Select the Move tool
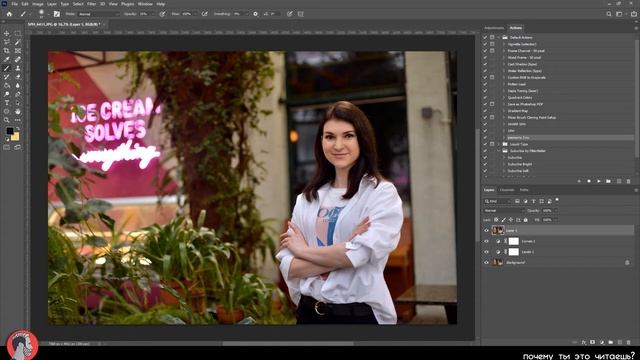The width and height of the screenshot is (640, 360). click(x=7, y=33)
